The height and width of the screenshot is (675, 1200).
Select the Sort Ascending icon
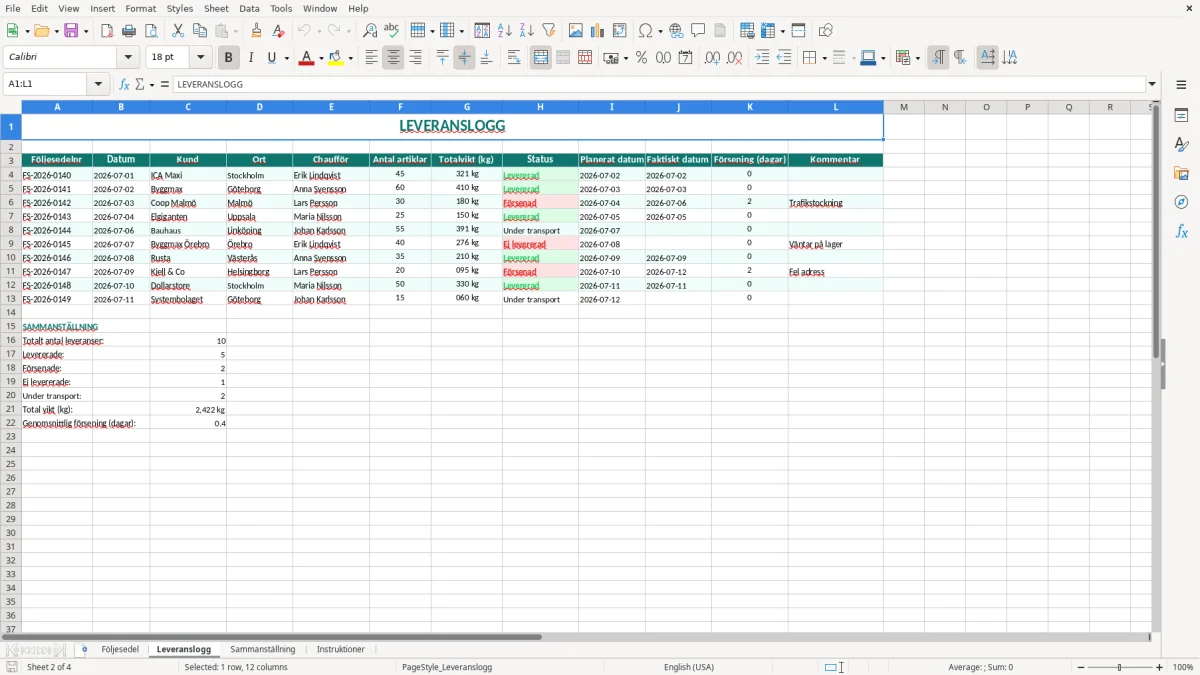pyautogui.click(x=504, y=31)
